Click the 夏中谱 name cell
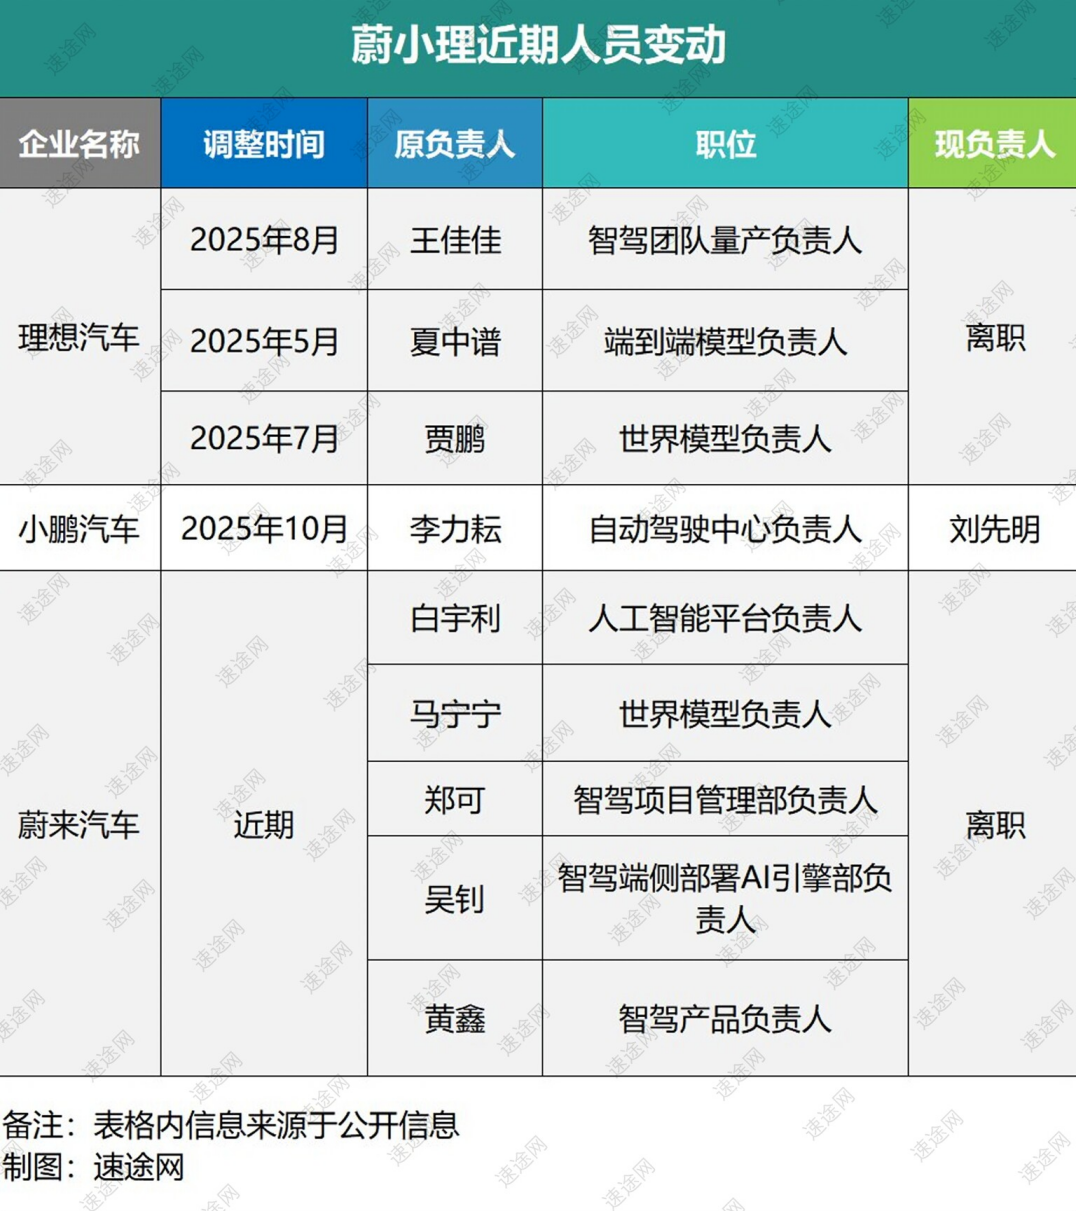This screenshot has height=1211, width=1076. coord(455,341)
